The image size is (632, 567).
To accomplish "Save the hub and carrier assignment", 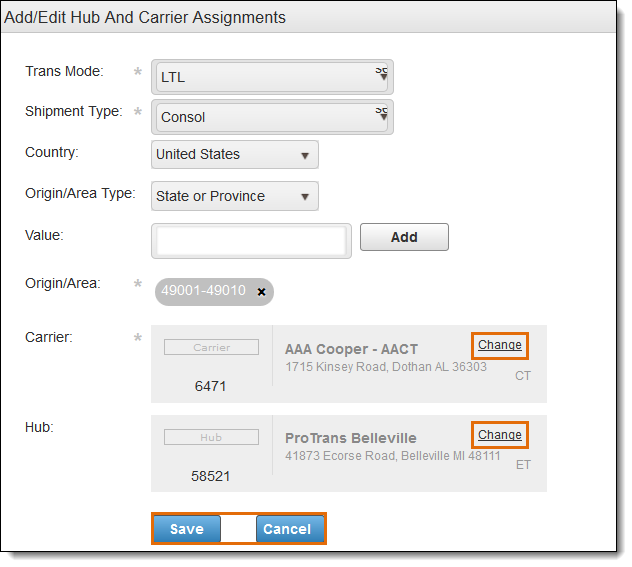I will click(x=187, y=529).
